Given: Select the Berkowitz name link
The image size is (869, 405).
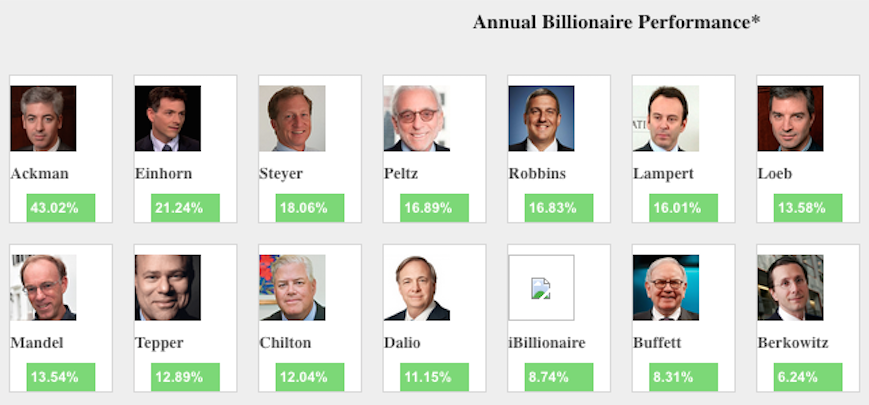Looking at the screenshot, I should (x=793, y=343).
